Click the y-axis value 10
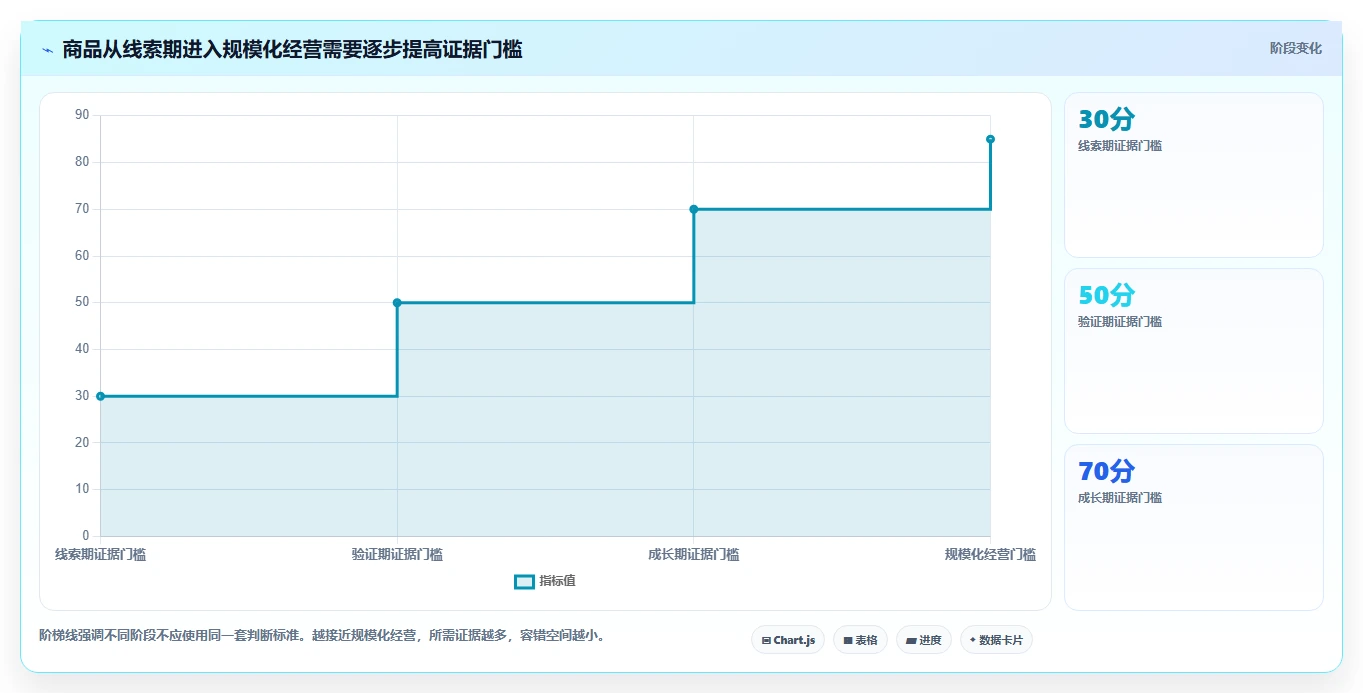 [82, 489]
